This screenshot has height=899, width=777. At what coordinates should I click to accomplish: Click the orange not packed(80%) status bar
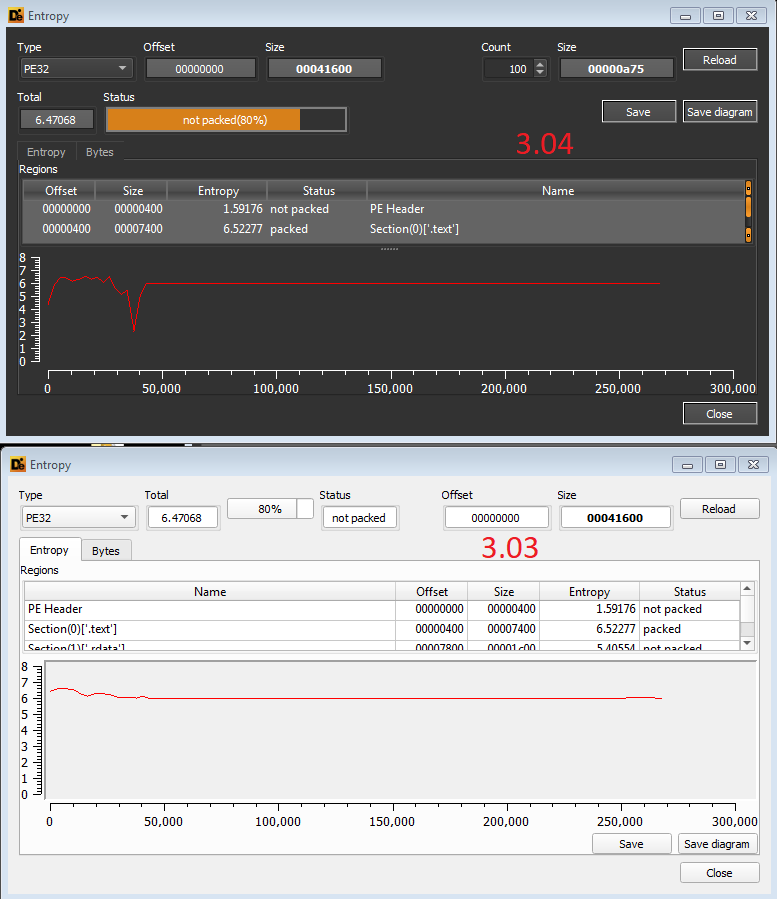tap(226, 120)
